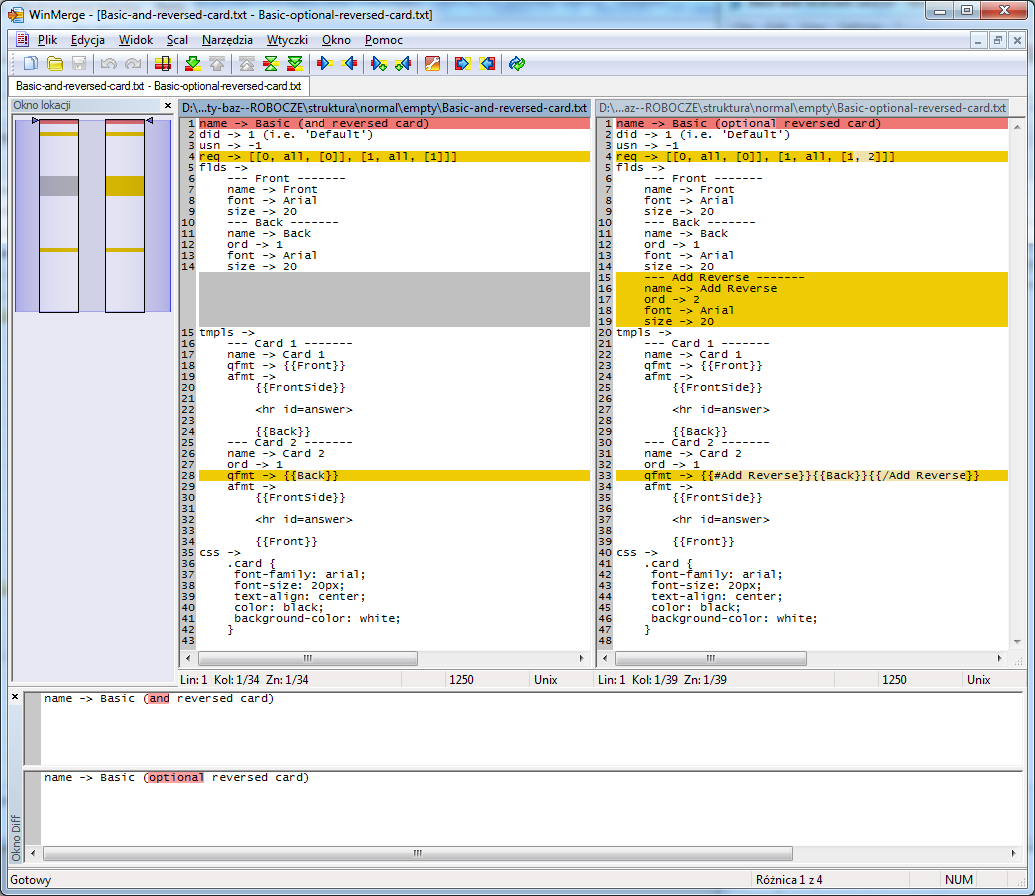The image size is (1035, 896).
Task: Click the right file bar in location pane
Action: (x=125, y=216)
